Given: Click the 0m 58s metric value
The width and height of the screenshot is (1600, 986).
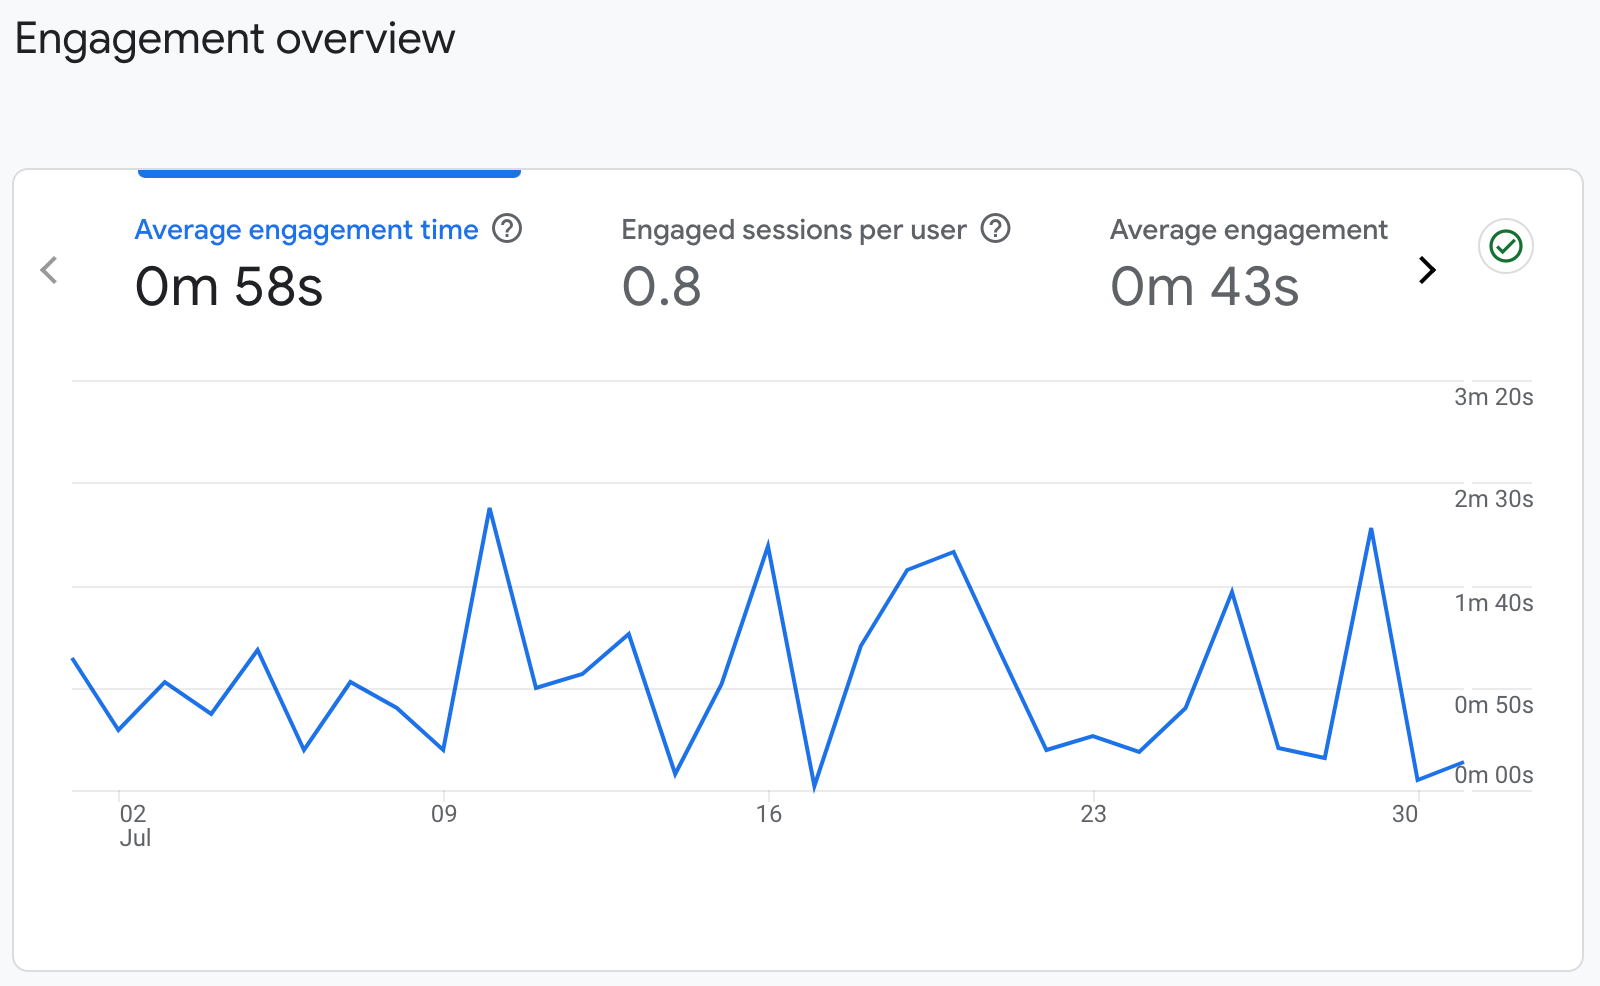Looking at the screenshot, I should point(229,287).
